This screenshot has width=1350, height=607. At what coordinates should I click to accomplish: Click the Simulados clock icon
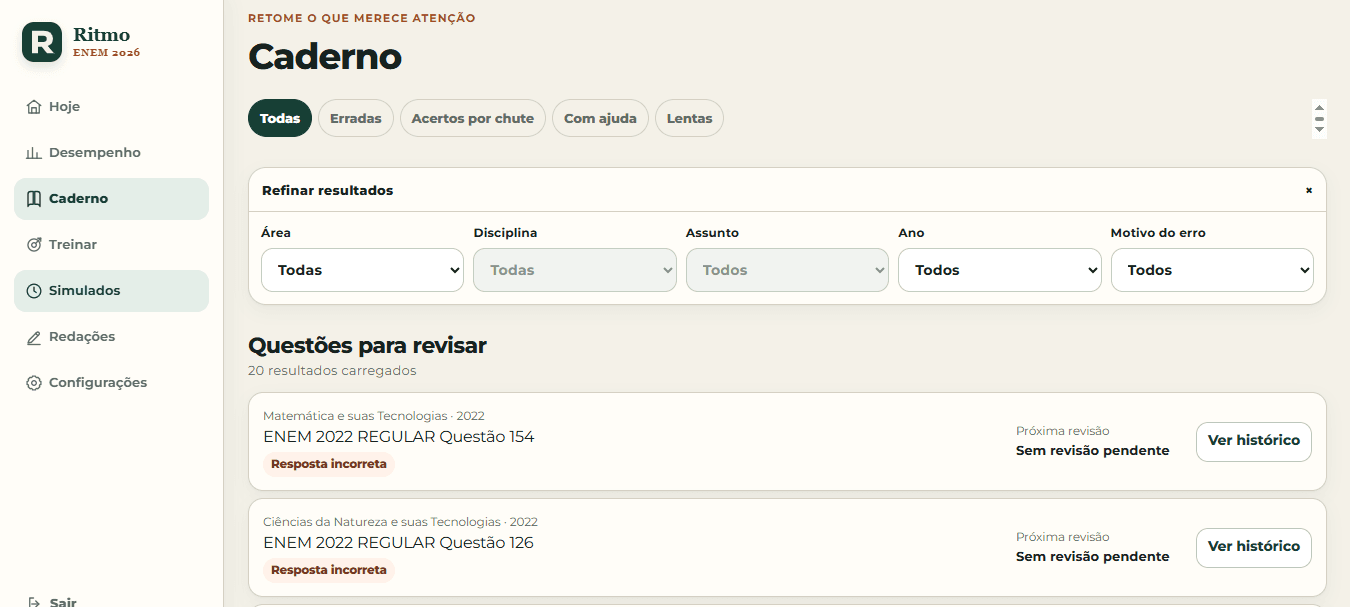point(34,291)
